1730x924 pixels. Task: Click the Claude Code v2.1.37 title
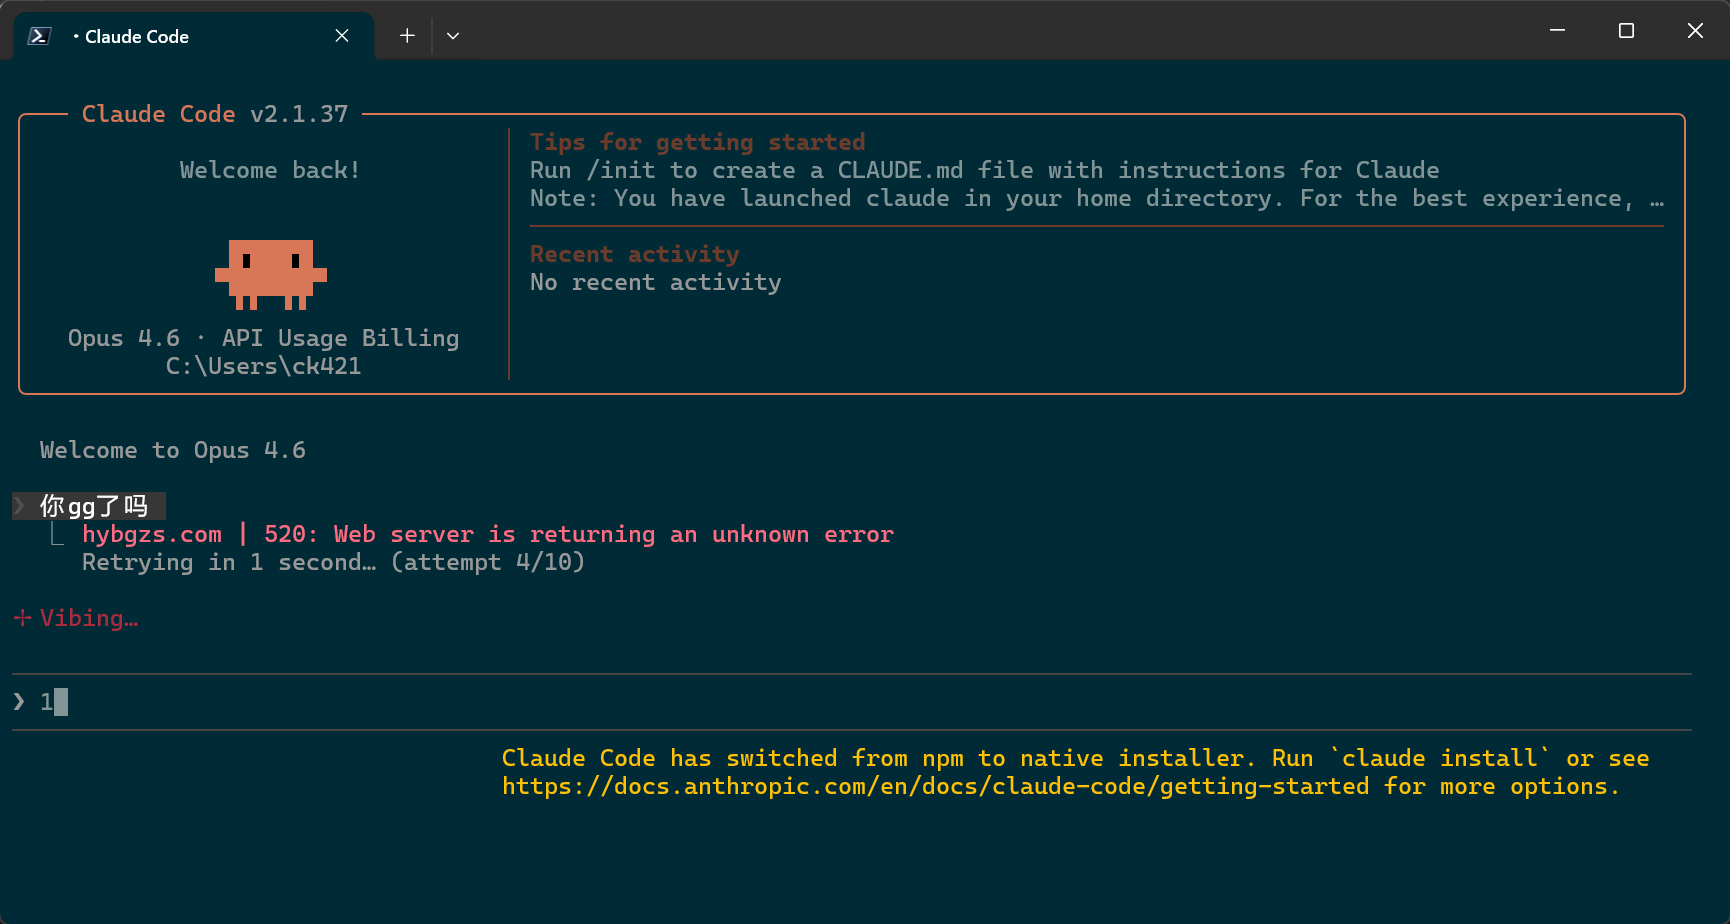click(215, 114)
